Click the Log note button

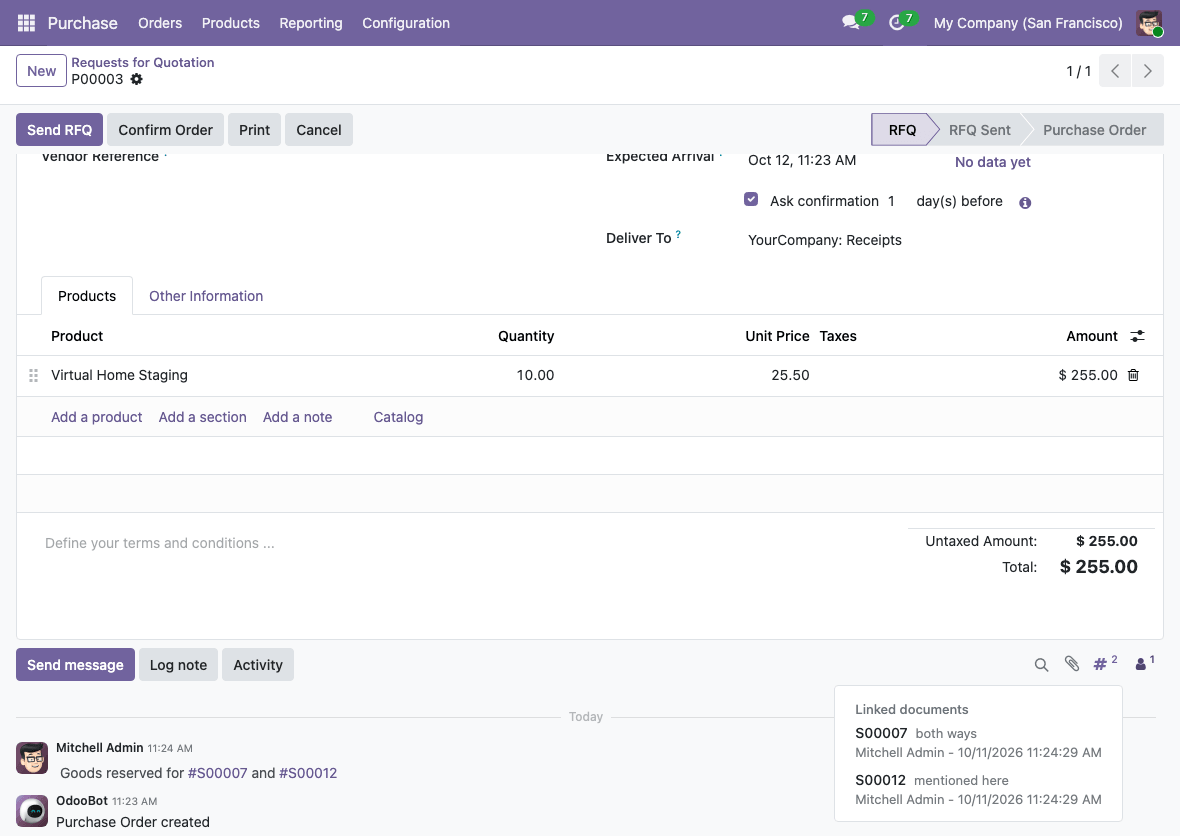(x=178, y=664)
